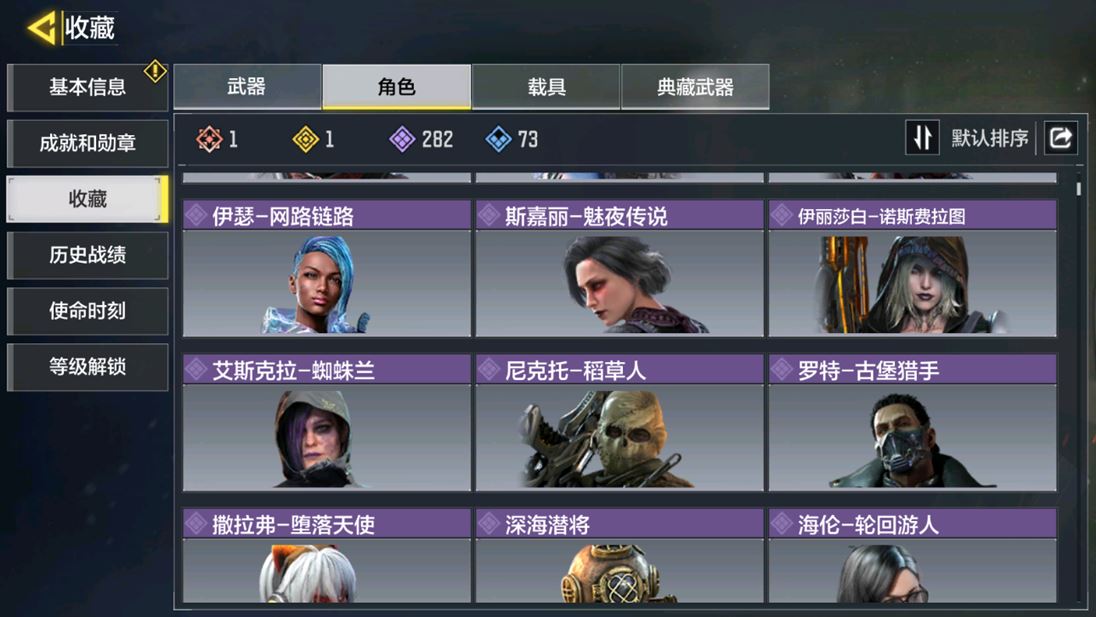Screen dimensions: 1096x617
Task: Open the 历史战绩 sidebar section
Action: [87, 255]
